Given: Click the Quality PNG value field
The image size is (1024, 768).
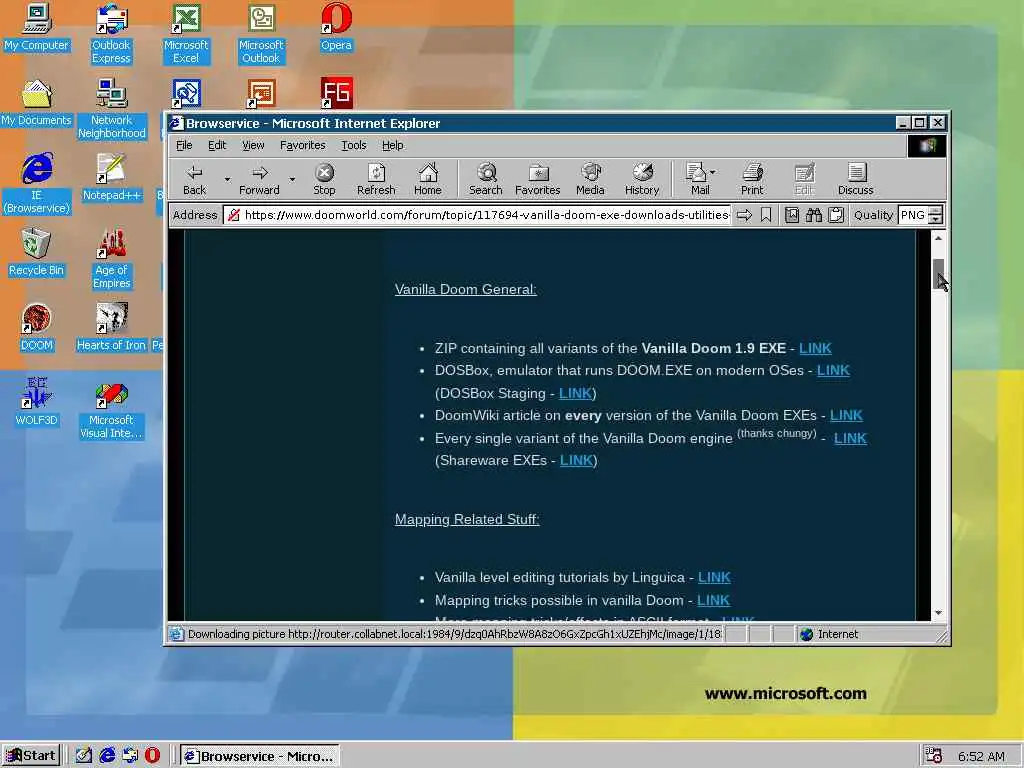Looking at the screenshot, I should [x=913, y=215].
